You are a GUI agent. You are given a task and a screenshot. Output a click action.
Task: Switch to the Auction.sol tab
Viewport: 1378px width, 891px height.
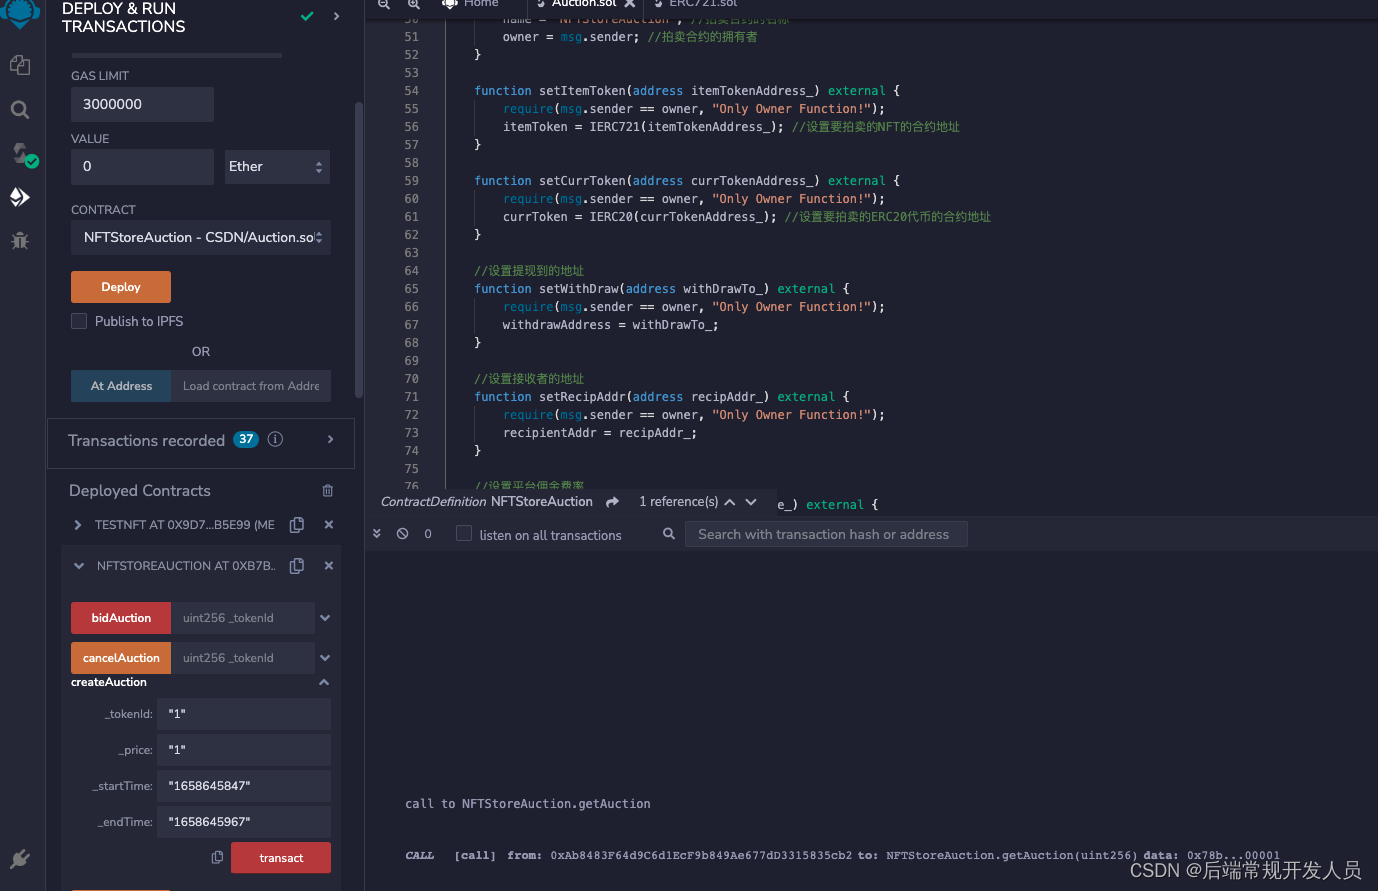point(585,4)
